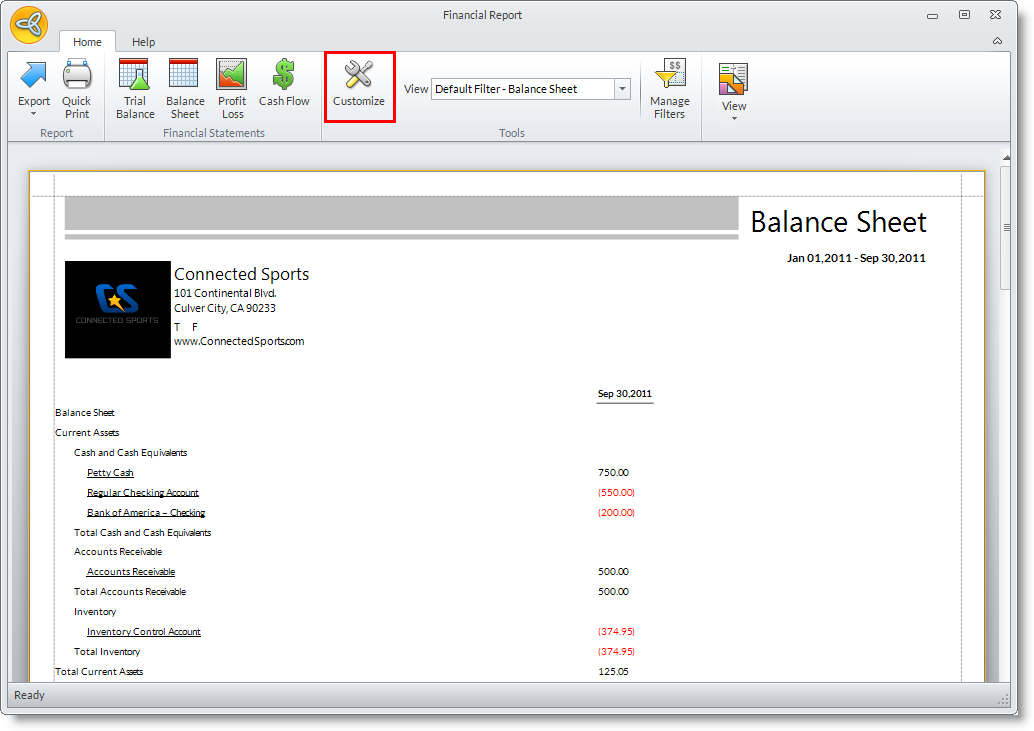Click the vertical scrollbar down arrow
Screen dimensions: 1034x731
(1006, 675)
